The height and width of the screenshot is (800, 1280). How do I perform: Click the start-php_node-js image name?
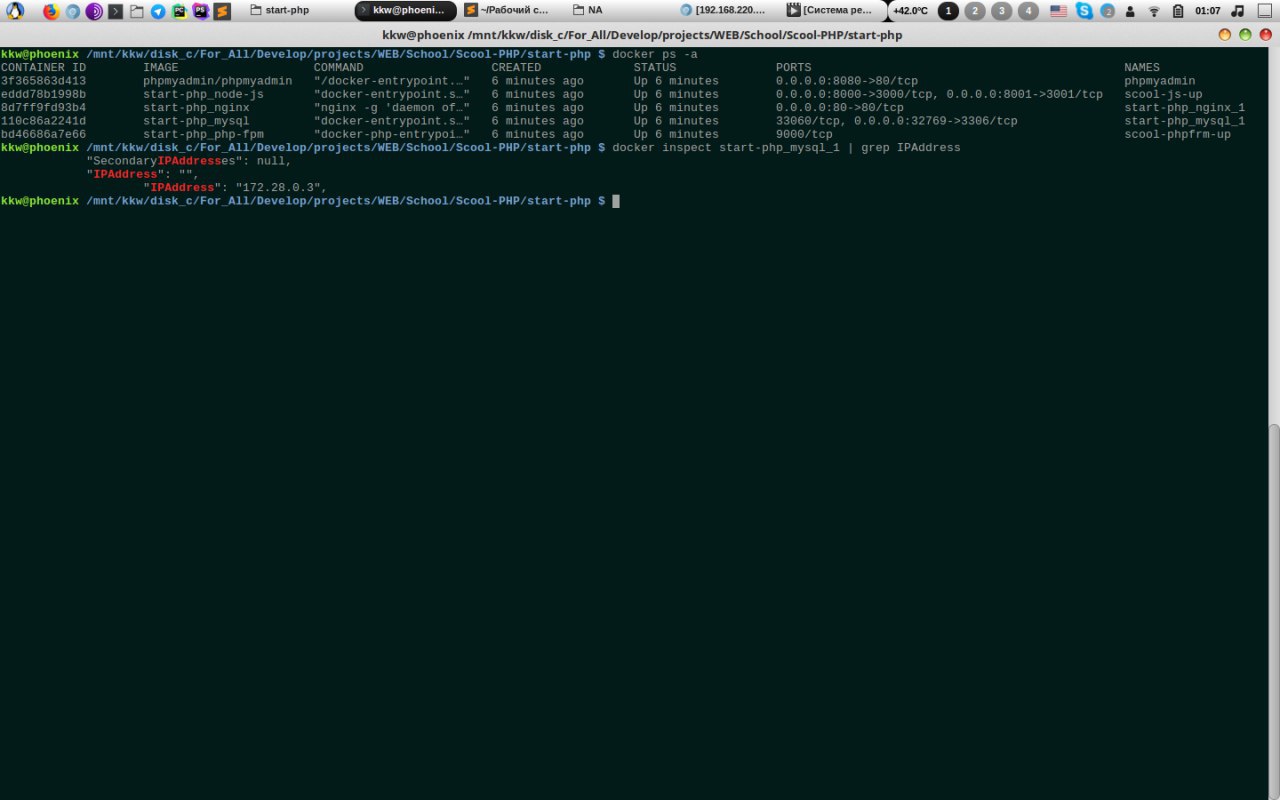coord(203,94)
